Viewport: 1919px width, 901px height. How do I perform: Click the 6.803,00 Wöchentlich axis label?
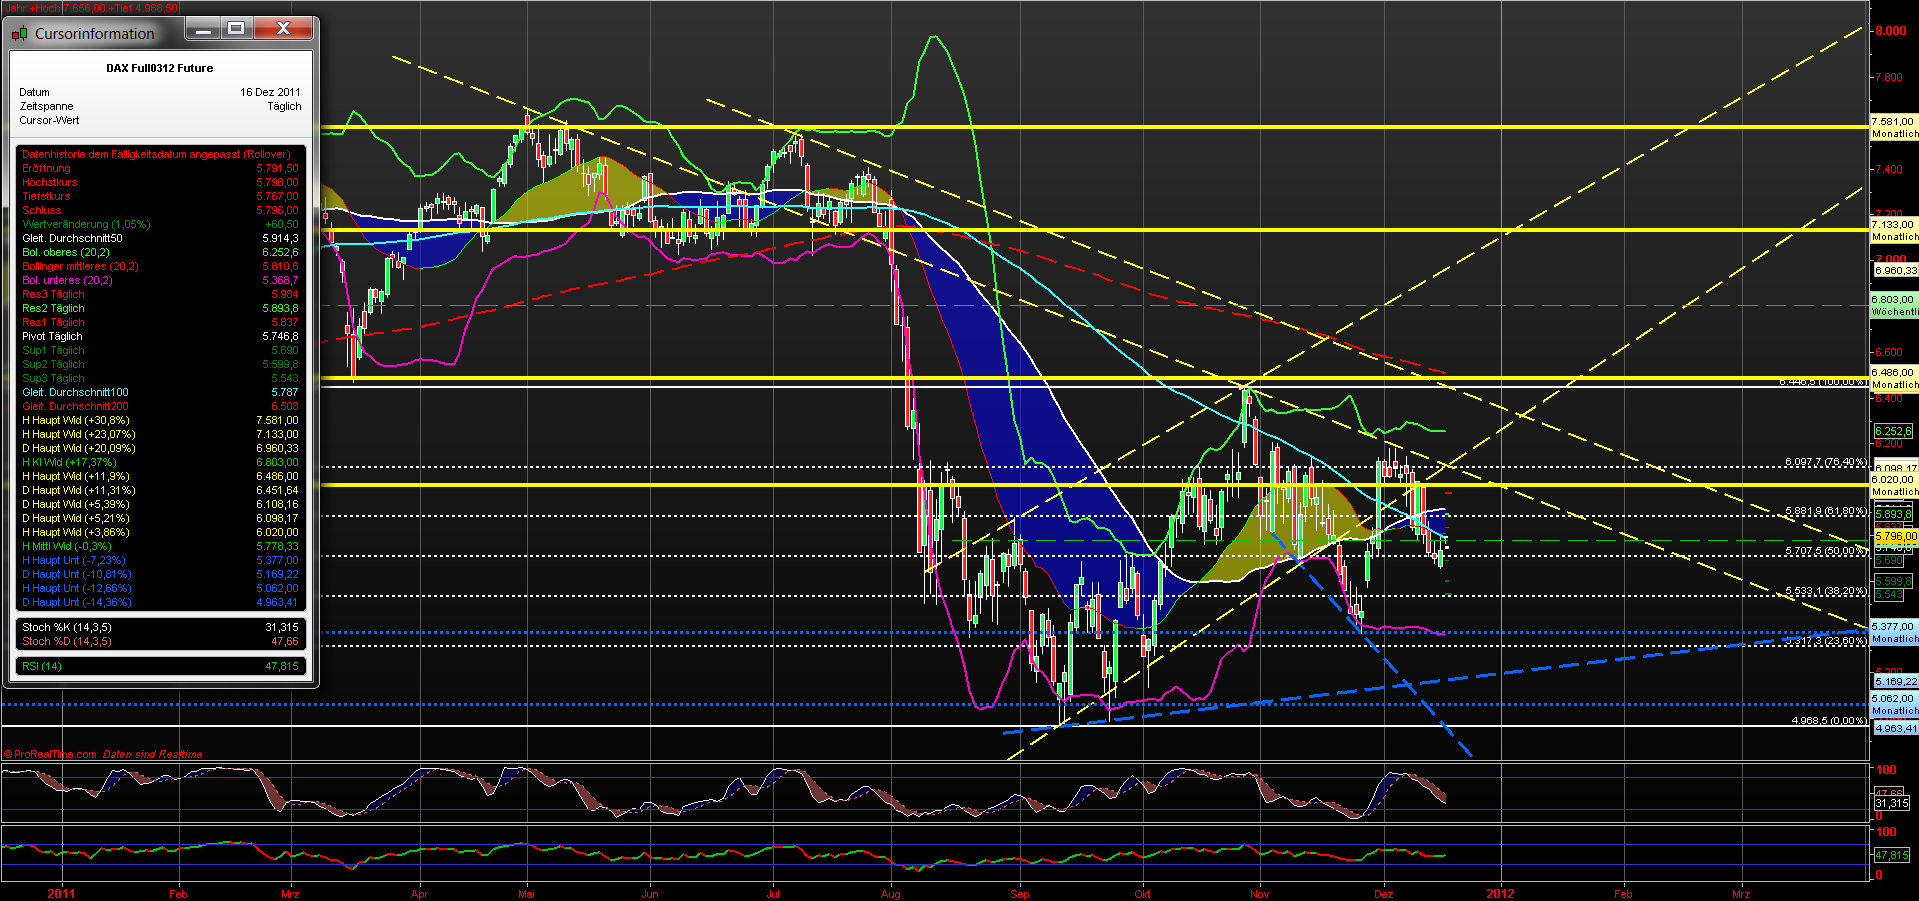tap(1893, 305)
